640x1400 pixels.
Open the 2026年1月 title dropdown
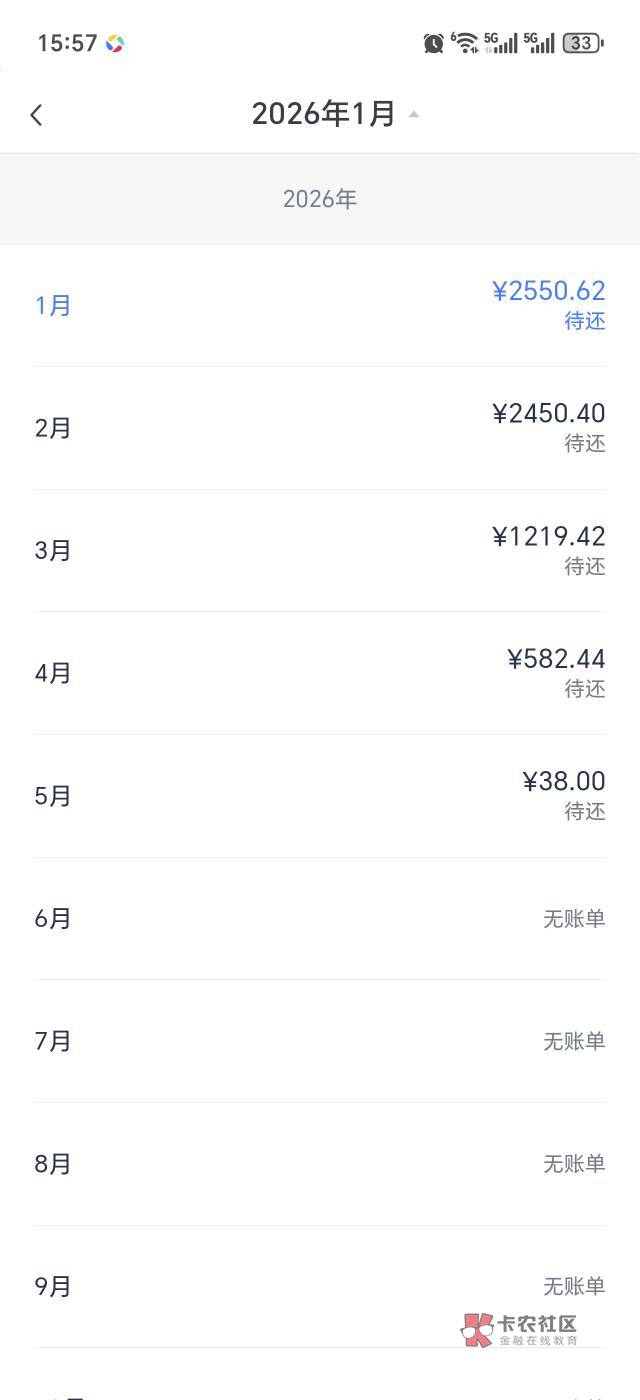click(x=323, y=114)
